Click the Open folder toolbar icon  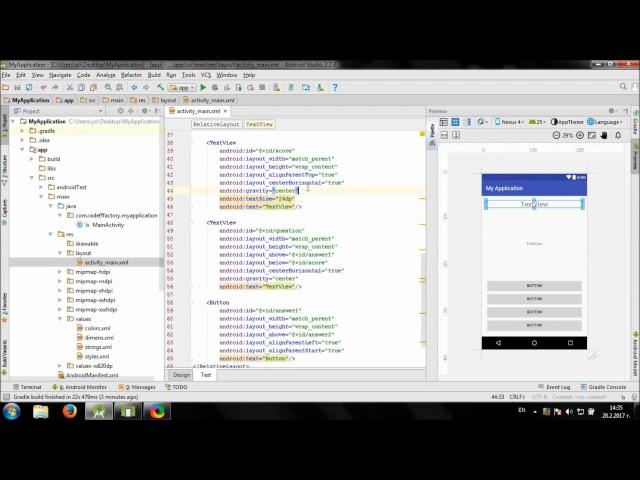(x=5, y=87)
